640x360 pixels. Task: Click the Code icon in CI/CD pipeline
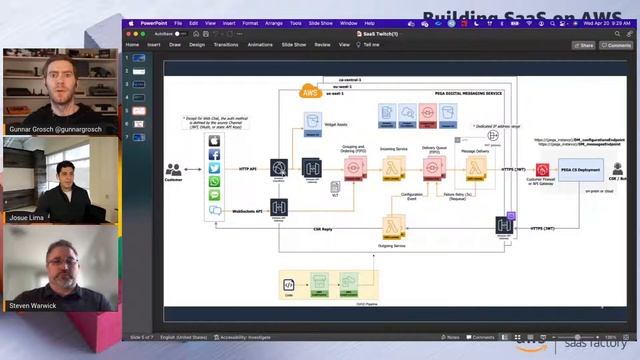(x=289, y=284)
